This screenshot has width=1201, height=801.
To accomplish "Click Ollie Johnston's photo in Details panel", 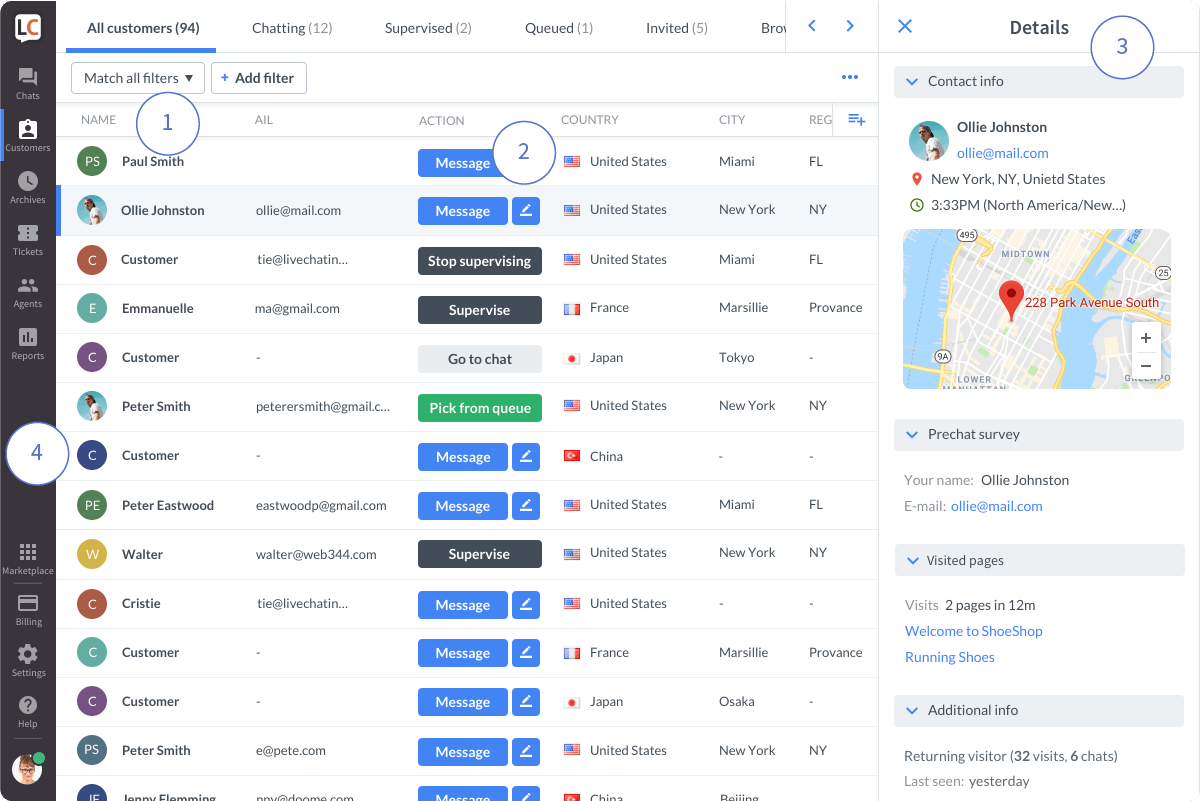I will point(929,141).
